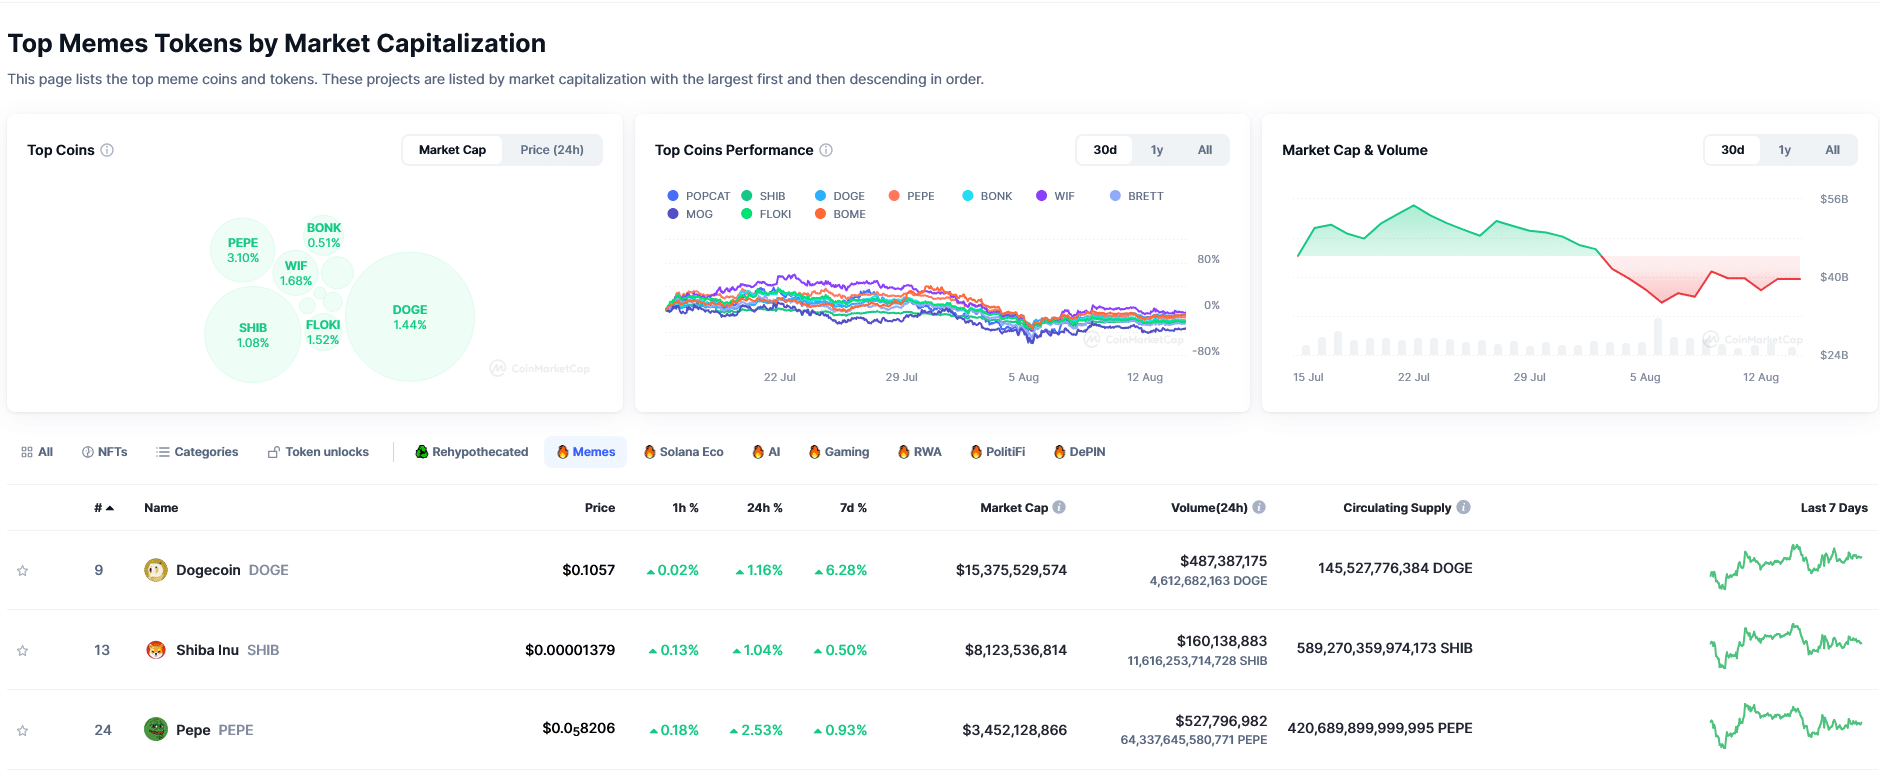The width and height of the screenshot is (1880, 775).
Task: Set Top Coins Performance range to 1y
Action: (x=1157, y=150)
